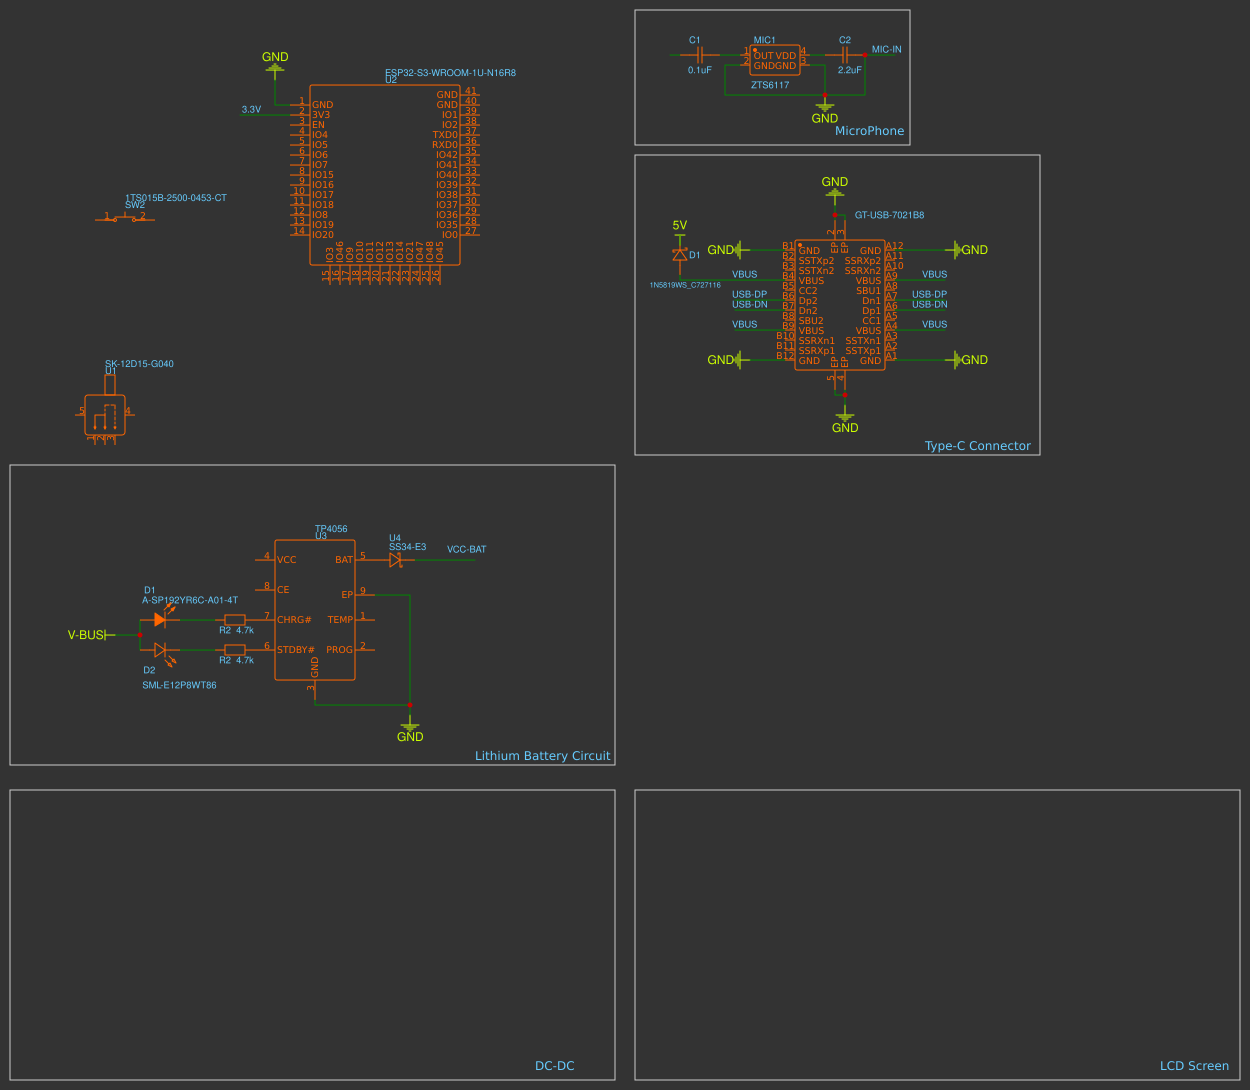Select the GT-USB-7021B8 Type-C connector body

840,305
